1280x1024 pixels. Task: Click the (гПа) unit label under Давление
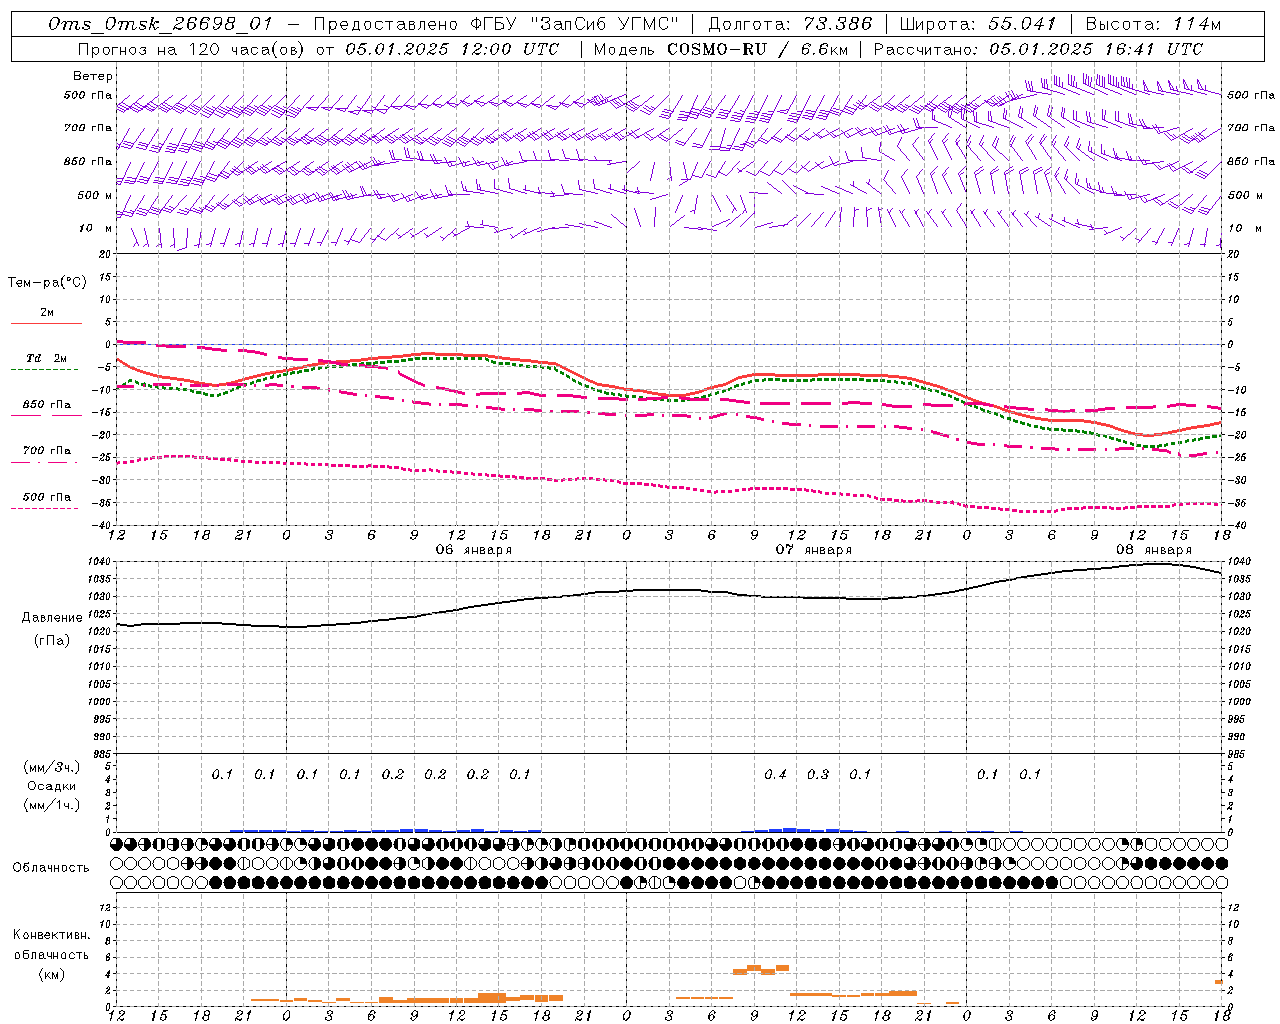click(52, 640)
